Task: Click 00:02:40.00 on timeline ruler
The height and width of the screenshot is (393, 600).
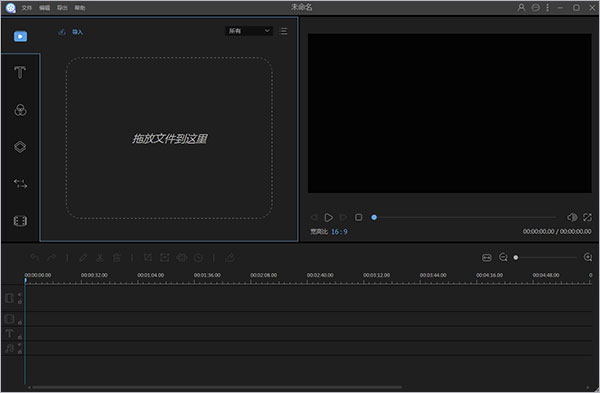Action: [x=320, y=275]
